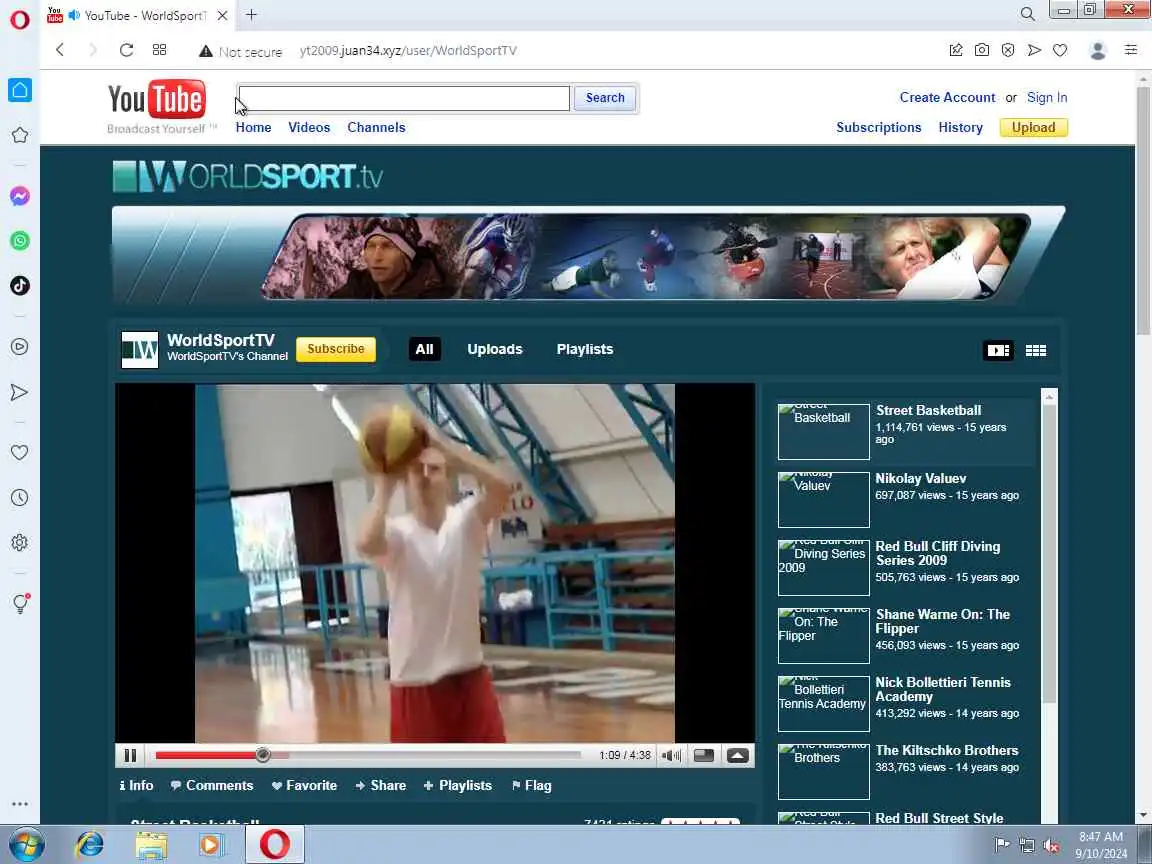Open Internet Explorer from taskbar
This screenshot has height=864, width=1152.
(90, 844)
